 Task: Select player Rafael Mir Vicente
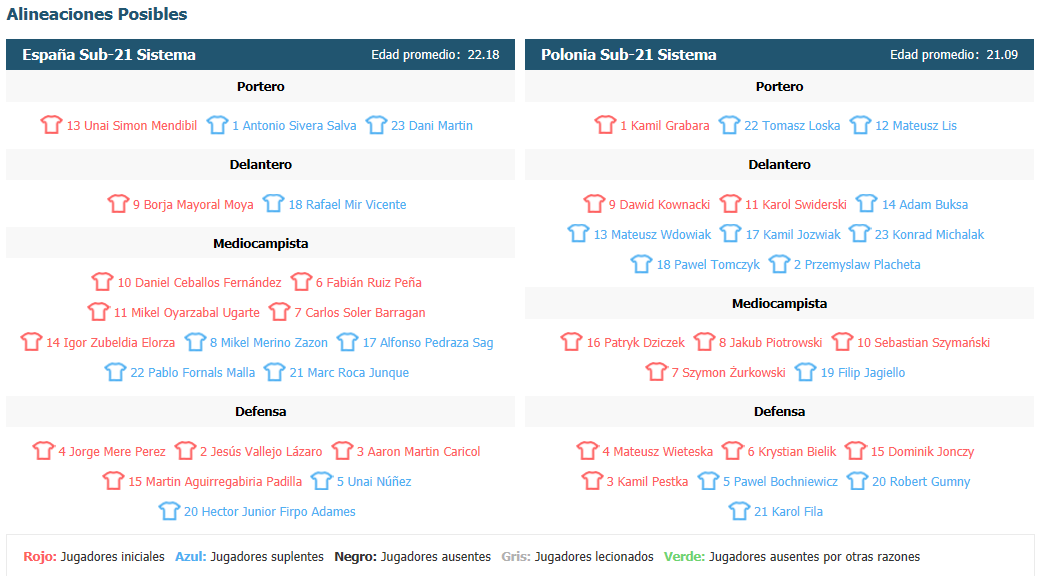pos(347,205)
